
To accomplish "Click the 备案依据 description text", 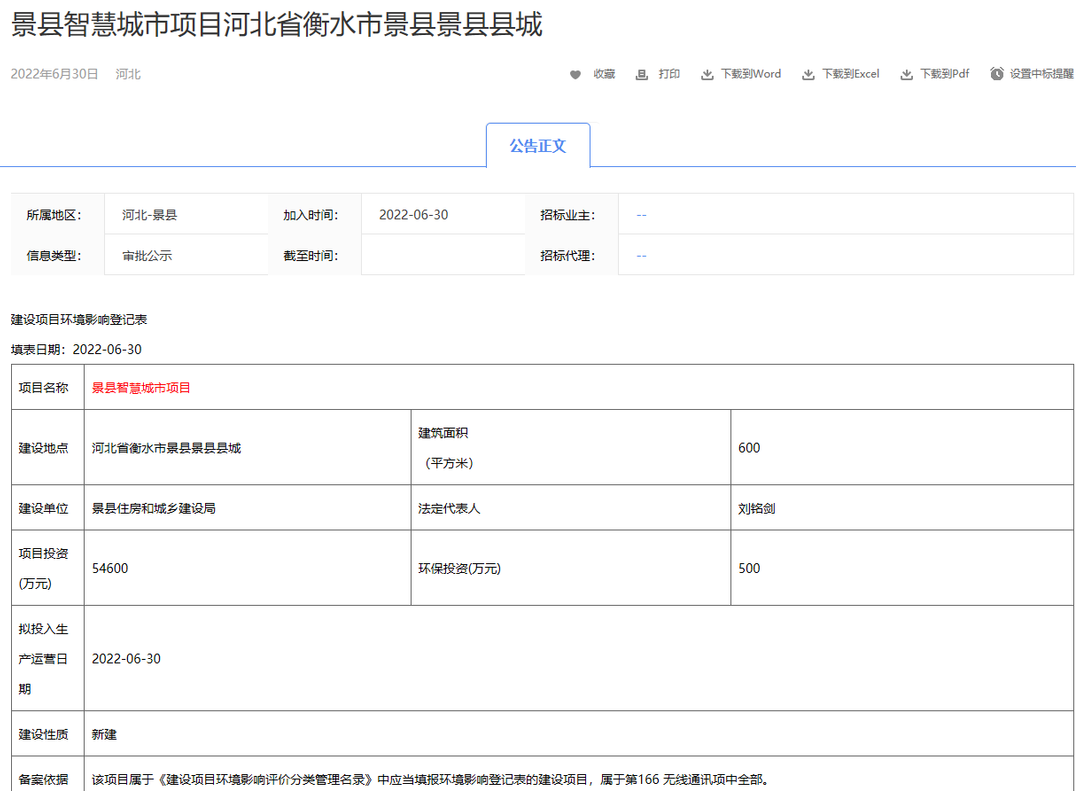I will pos(430,780).
